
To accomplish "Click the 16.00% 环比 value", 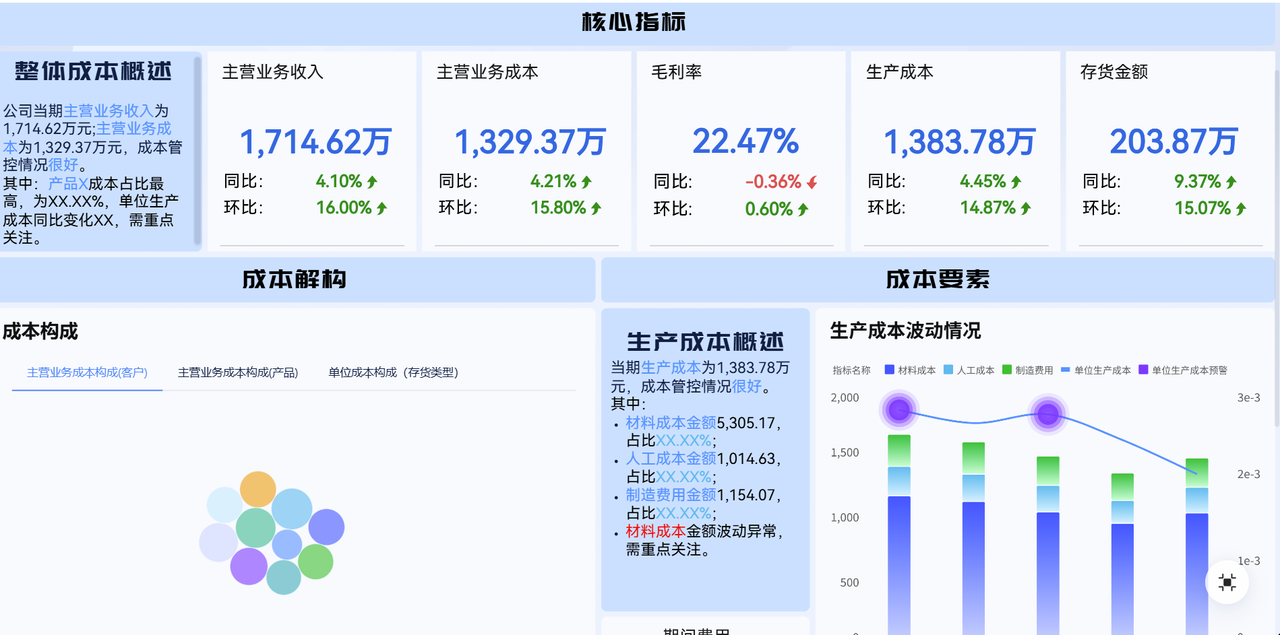I will 344,208.
